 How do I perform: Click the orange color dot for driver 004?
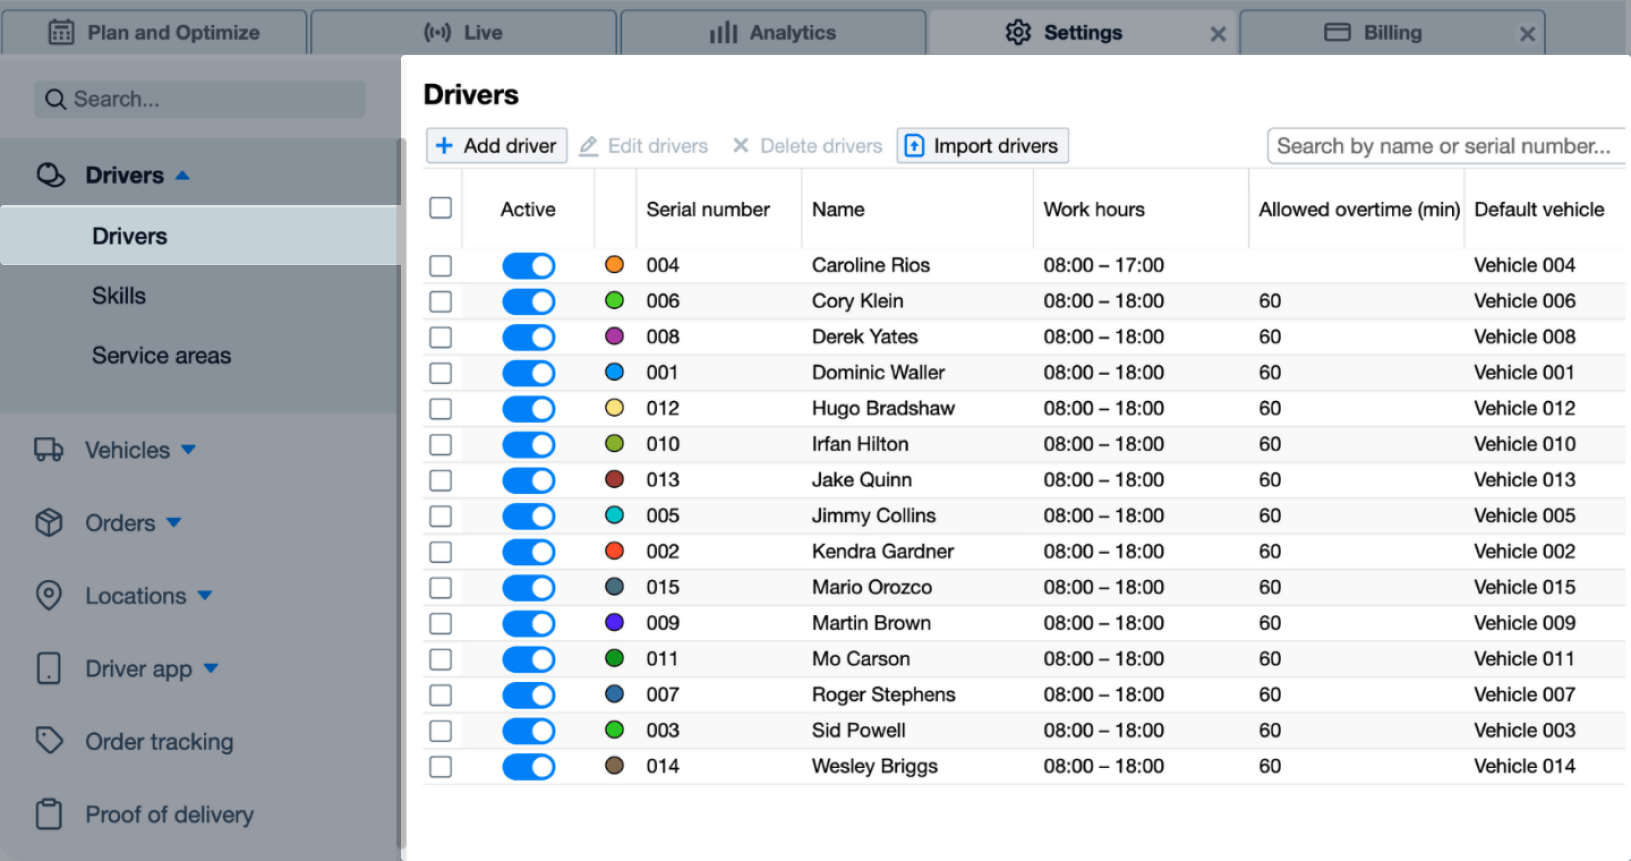click(x=615, y=264)
